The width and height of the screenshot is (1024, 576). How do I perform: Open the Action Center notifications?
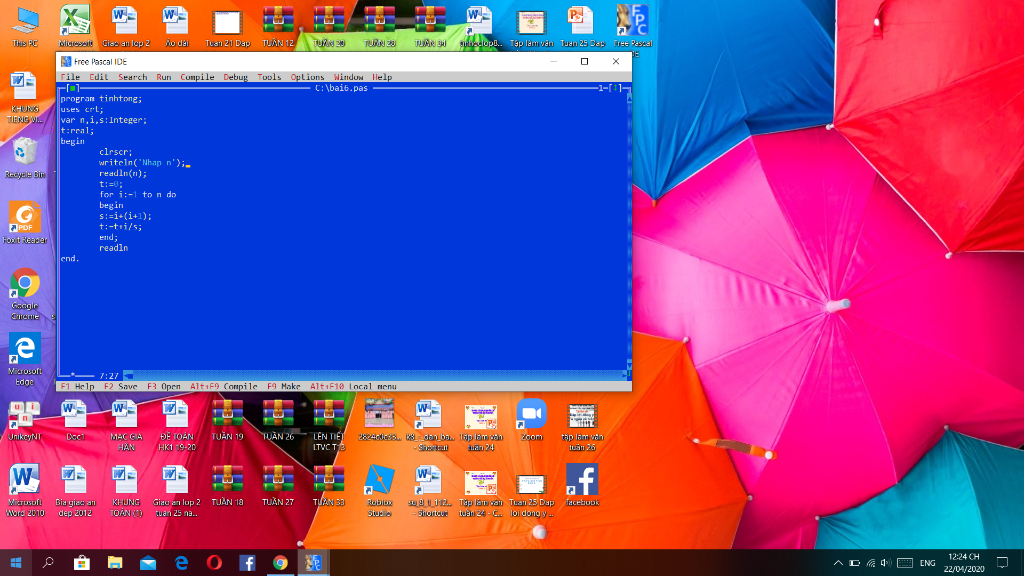[1002, 562]
